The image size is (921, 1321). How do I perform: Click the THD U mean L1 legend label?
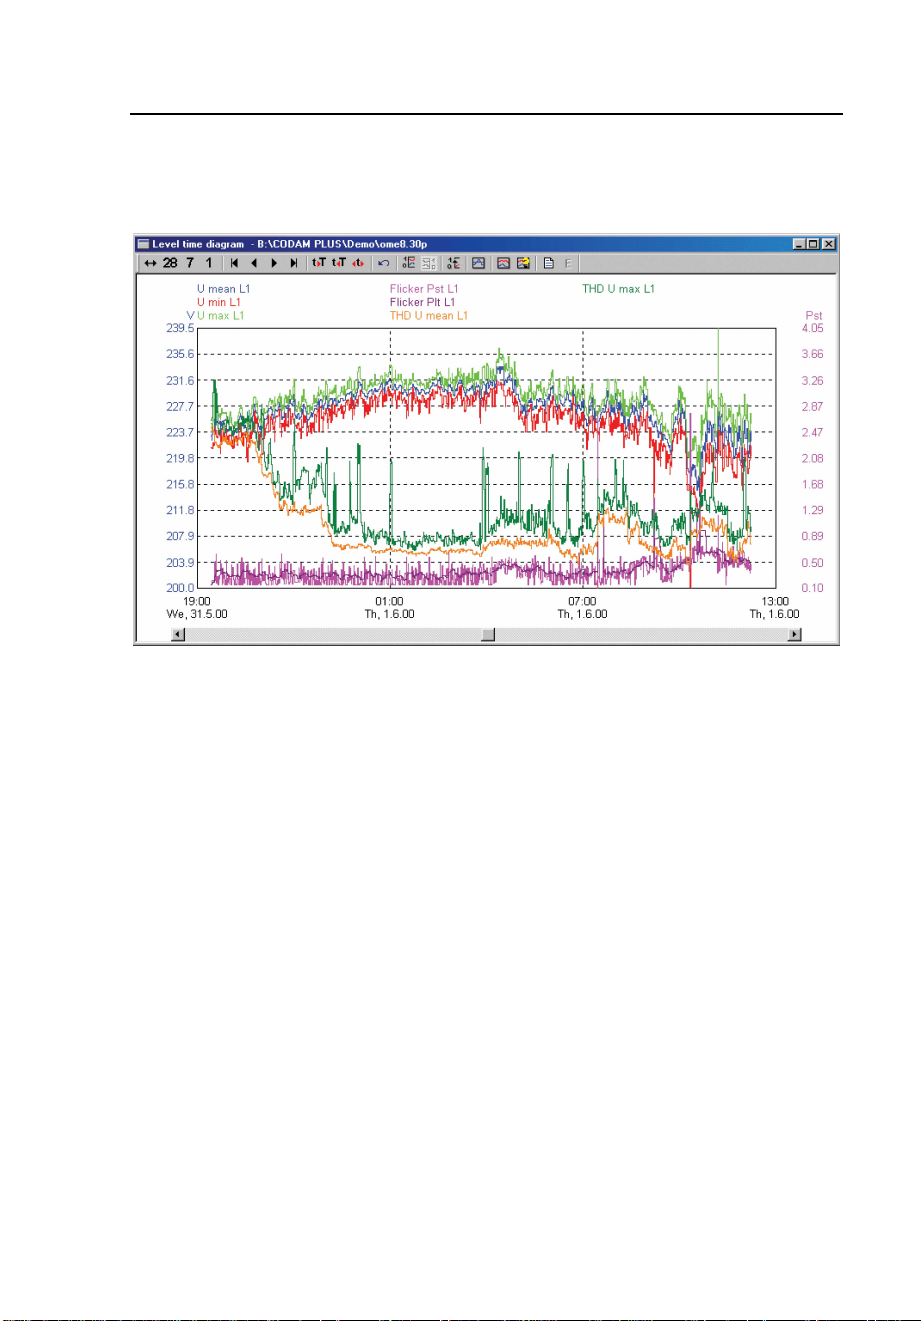(x=428, y=316)
